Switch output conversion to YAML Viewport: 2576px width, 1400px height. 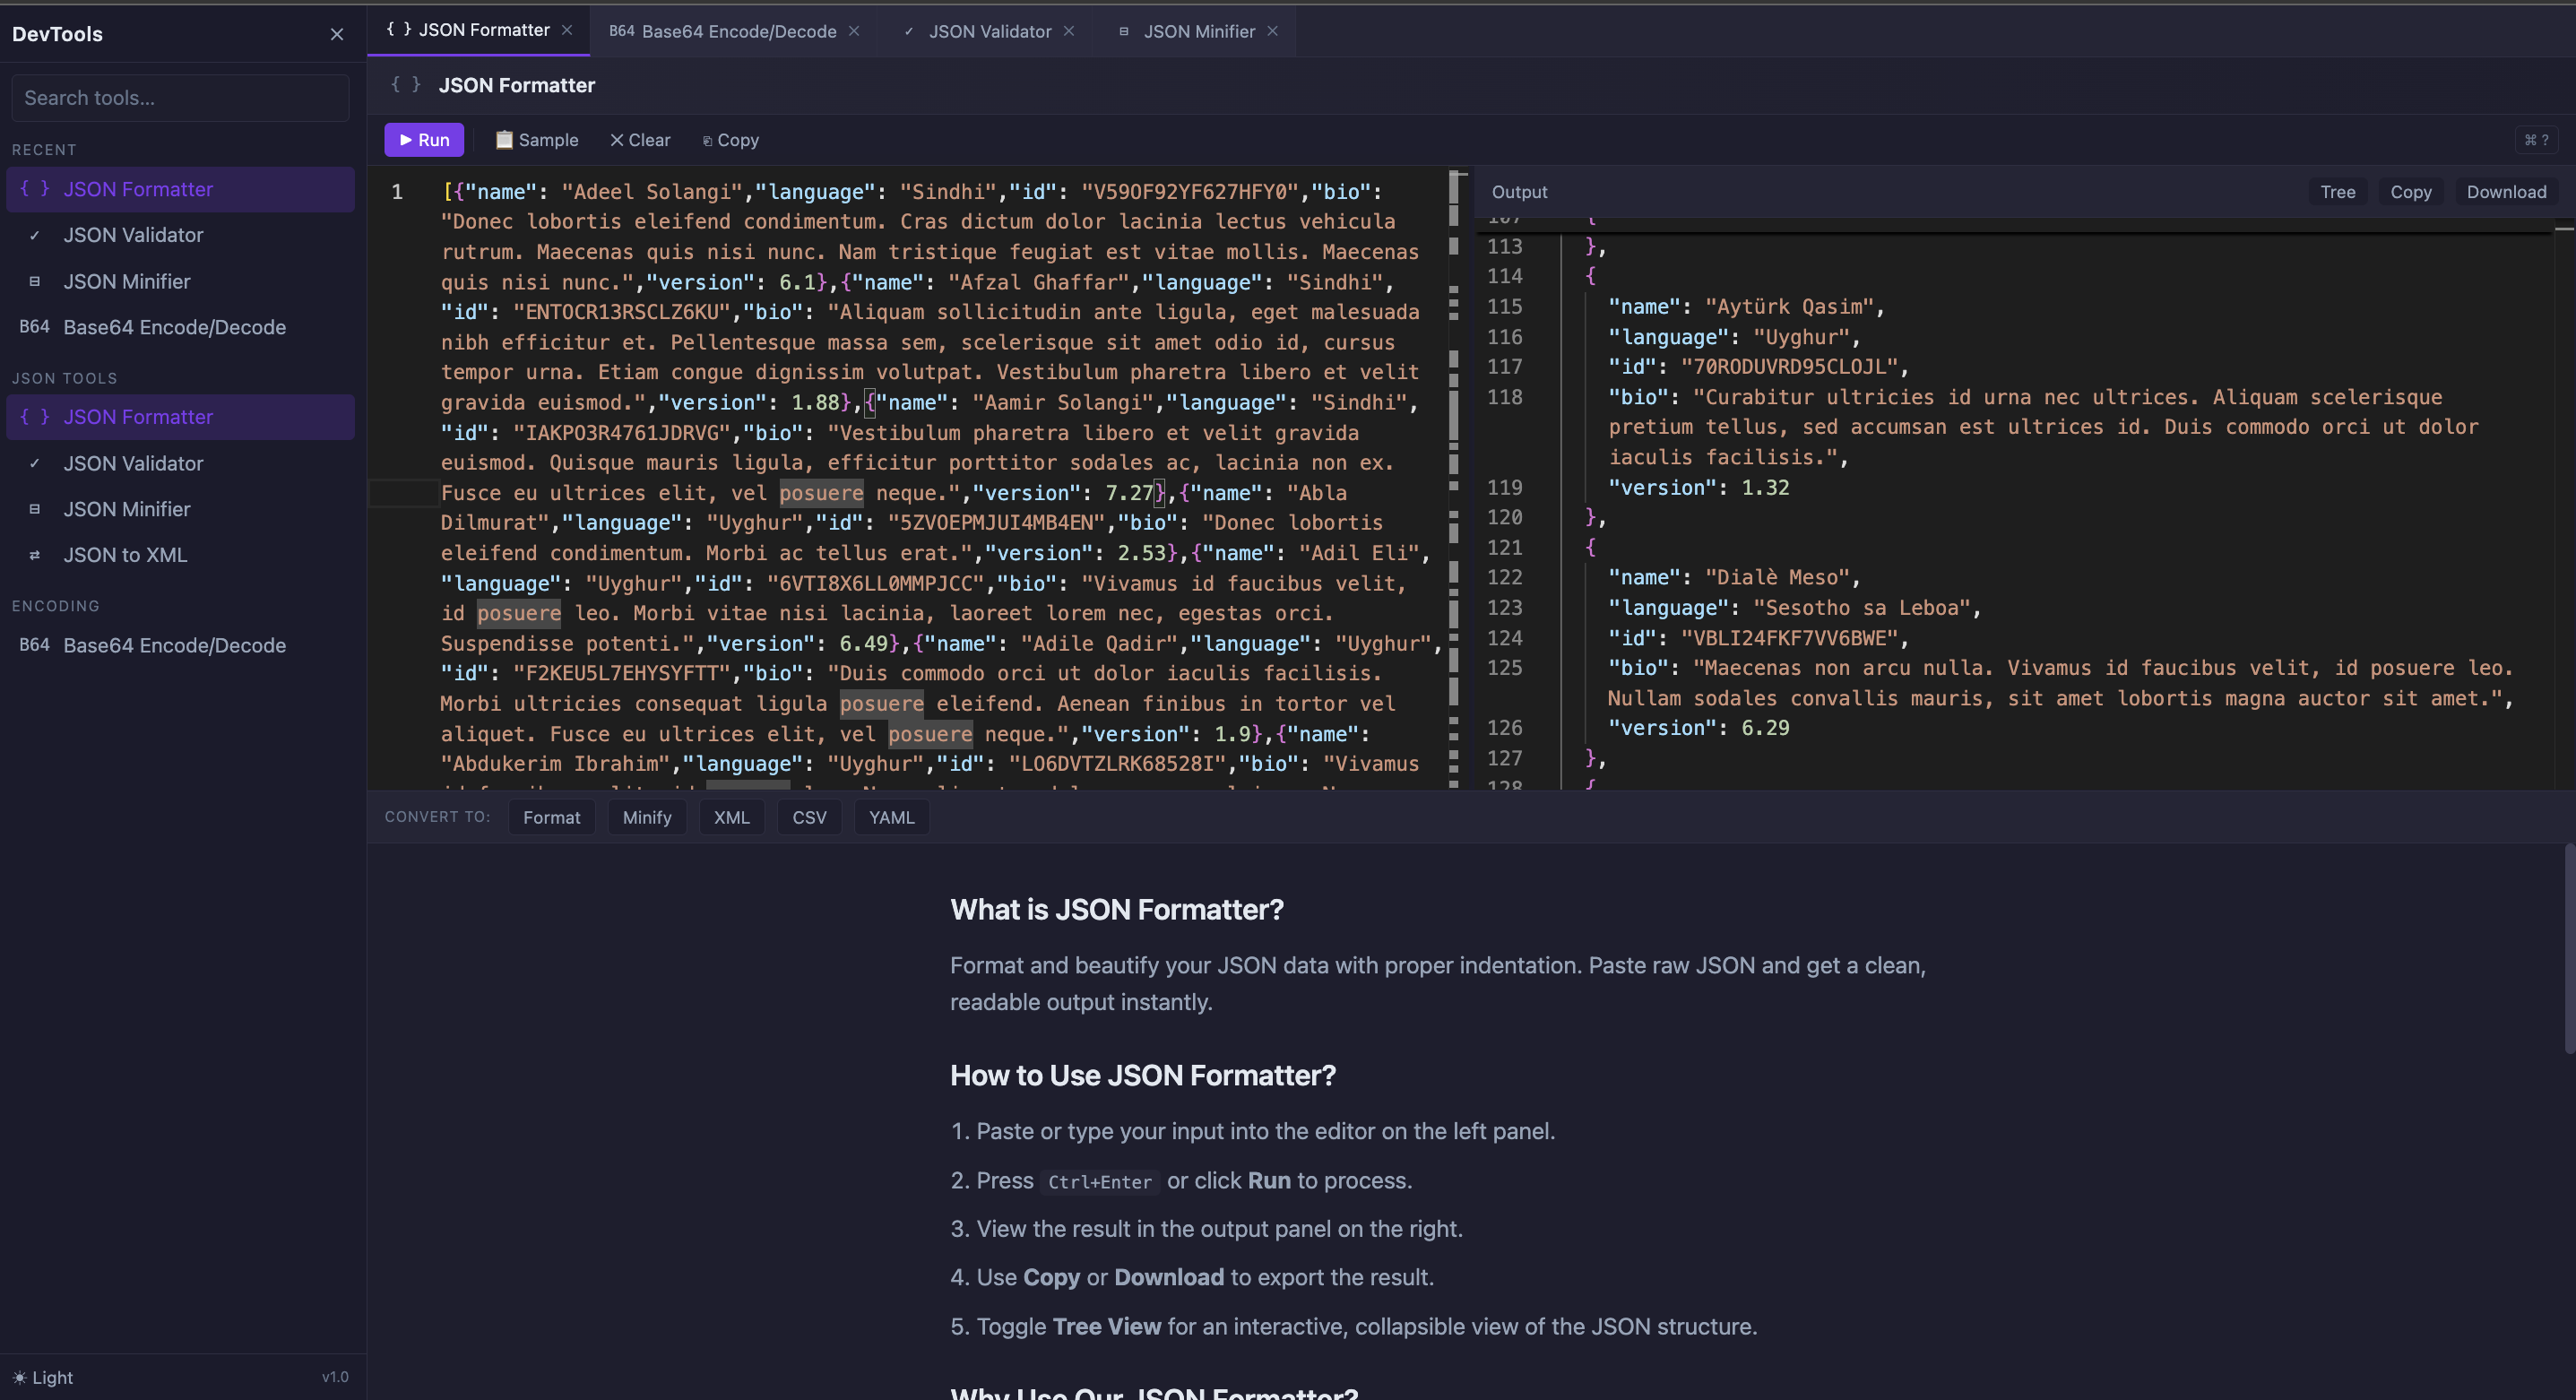click(x=890, y=817)
